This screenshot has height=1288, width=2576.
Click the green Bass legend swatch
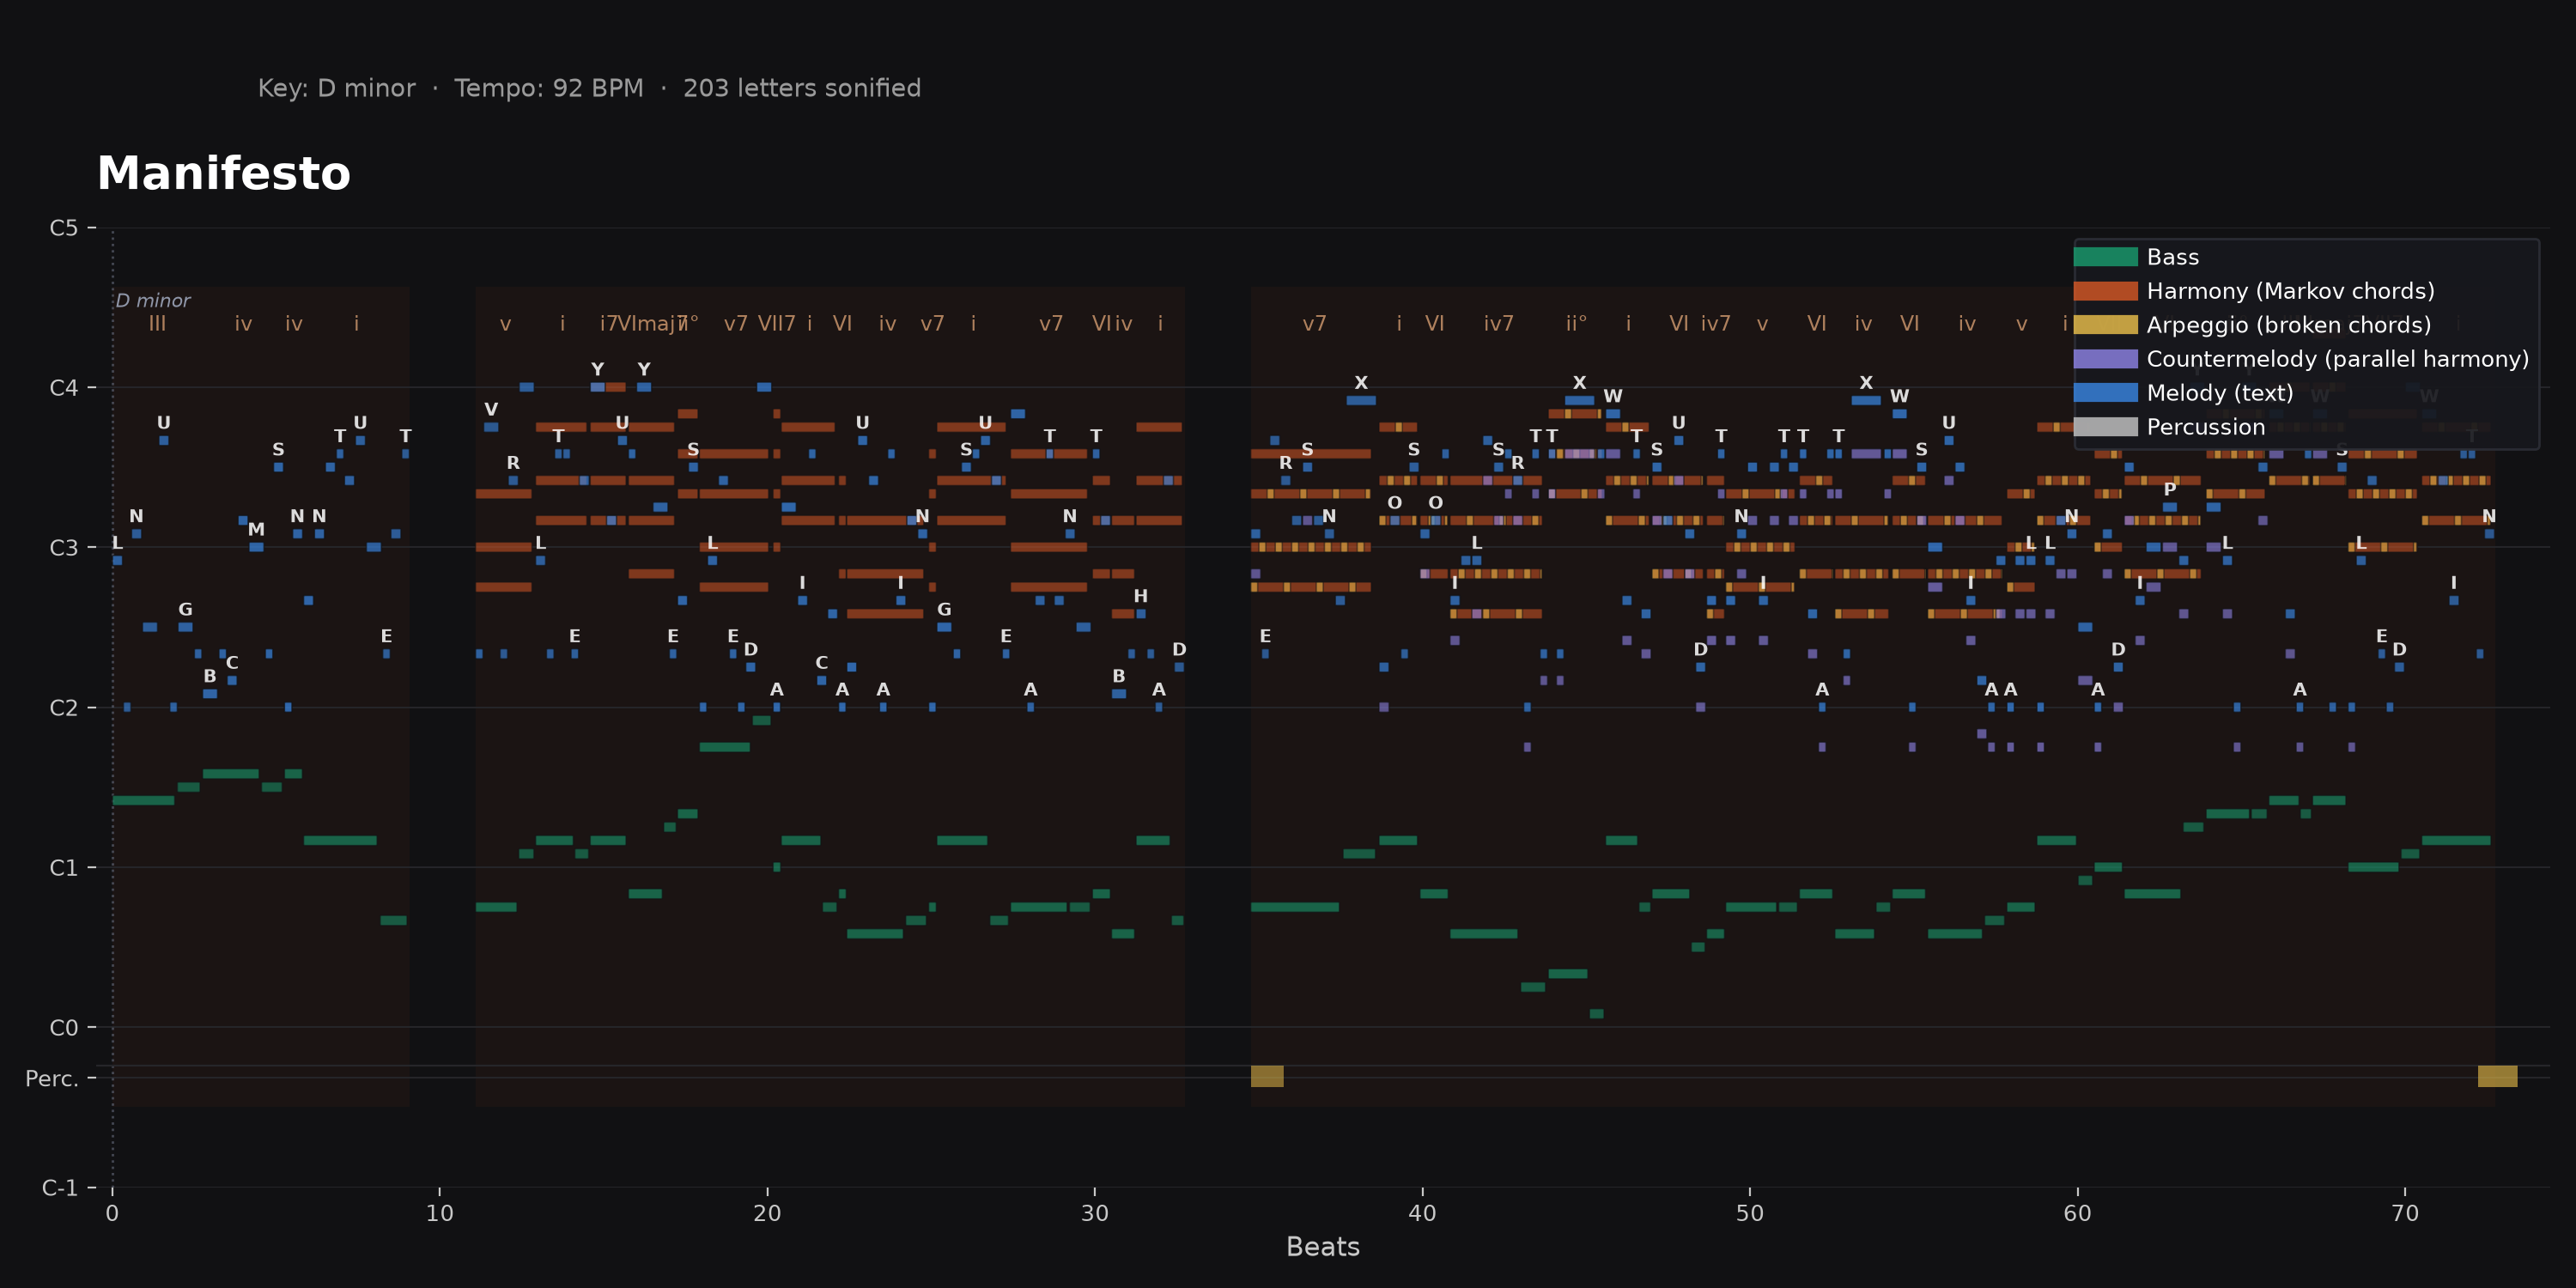[x=2105, y=257]
